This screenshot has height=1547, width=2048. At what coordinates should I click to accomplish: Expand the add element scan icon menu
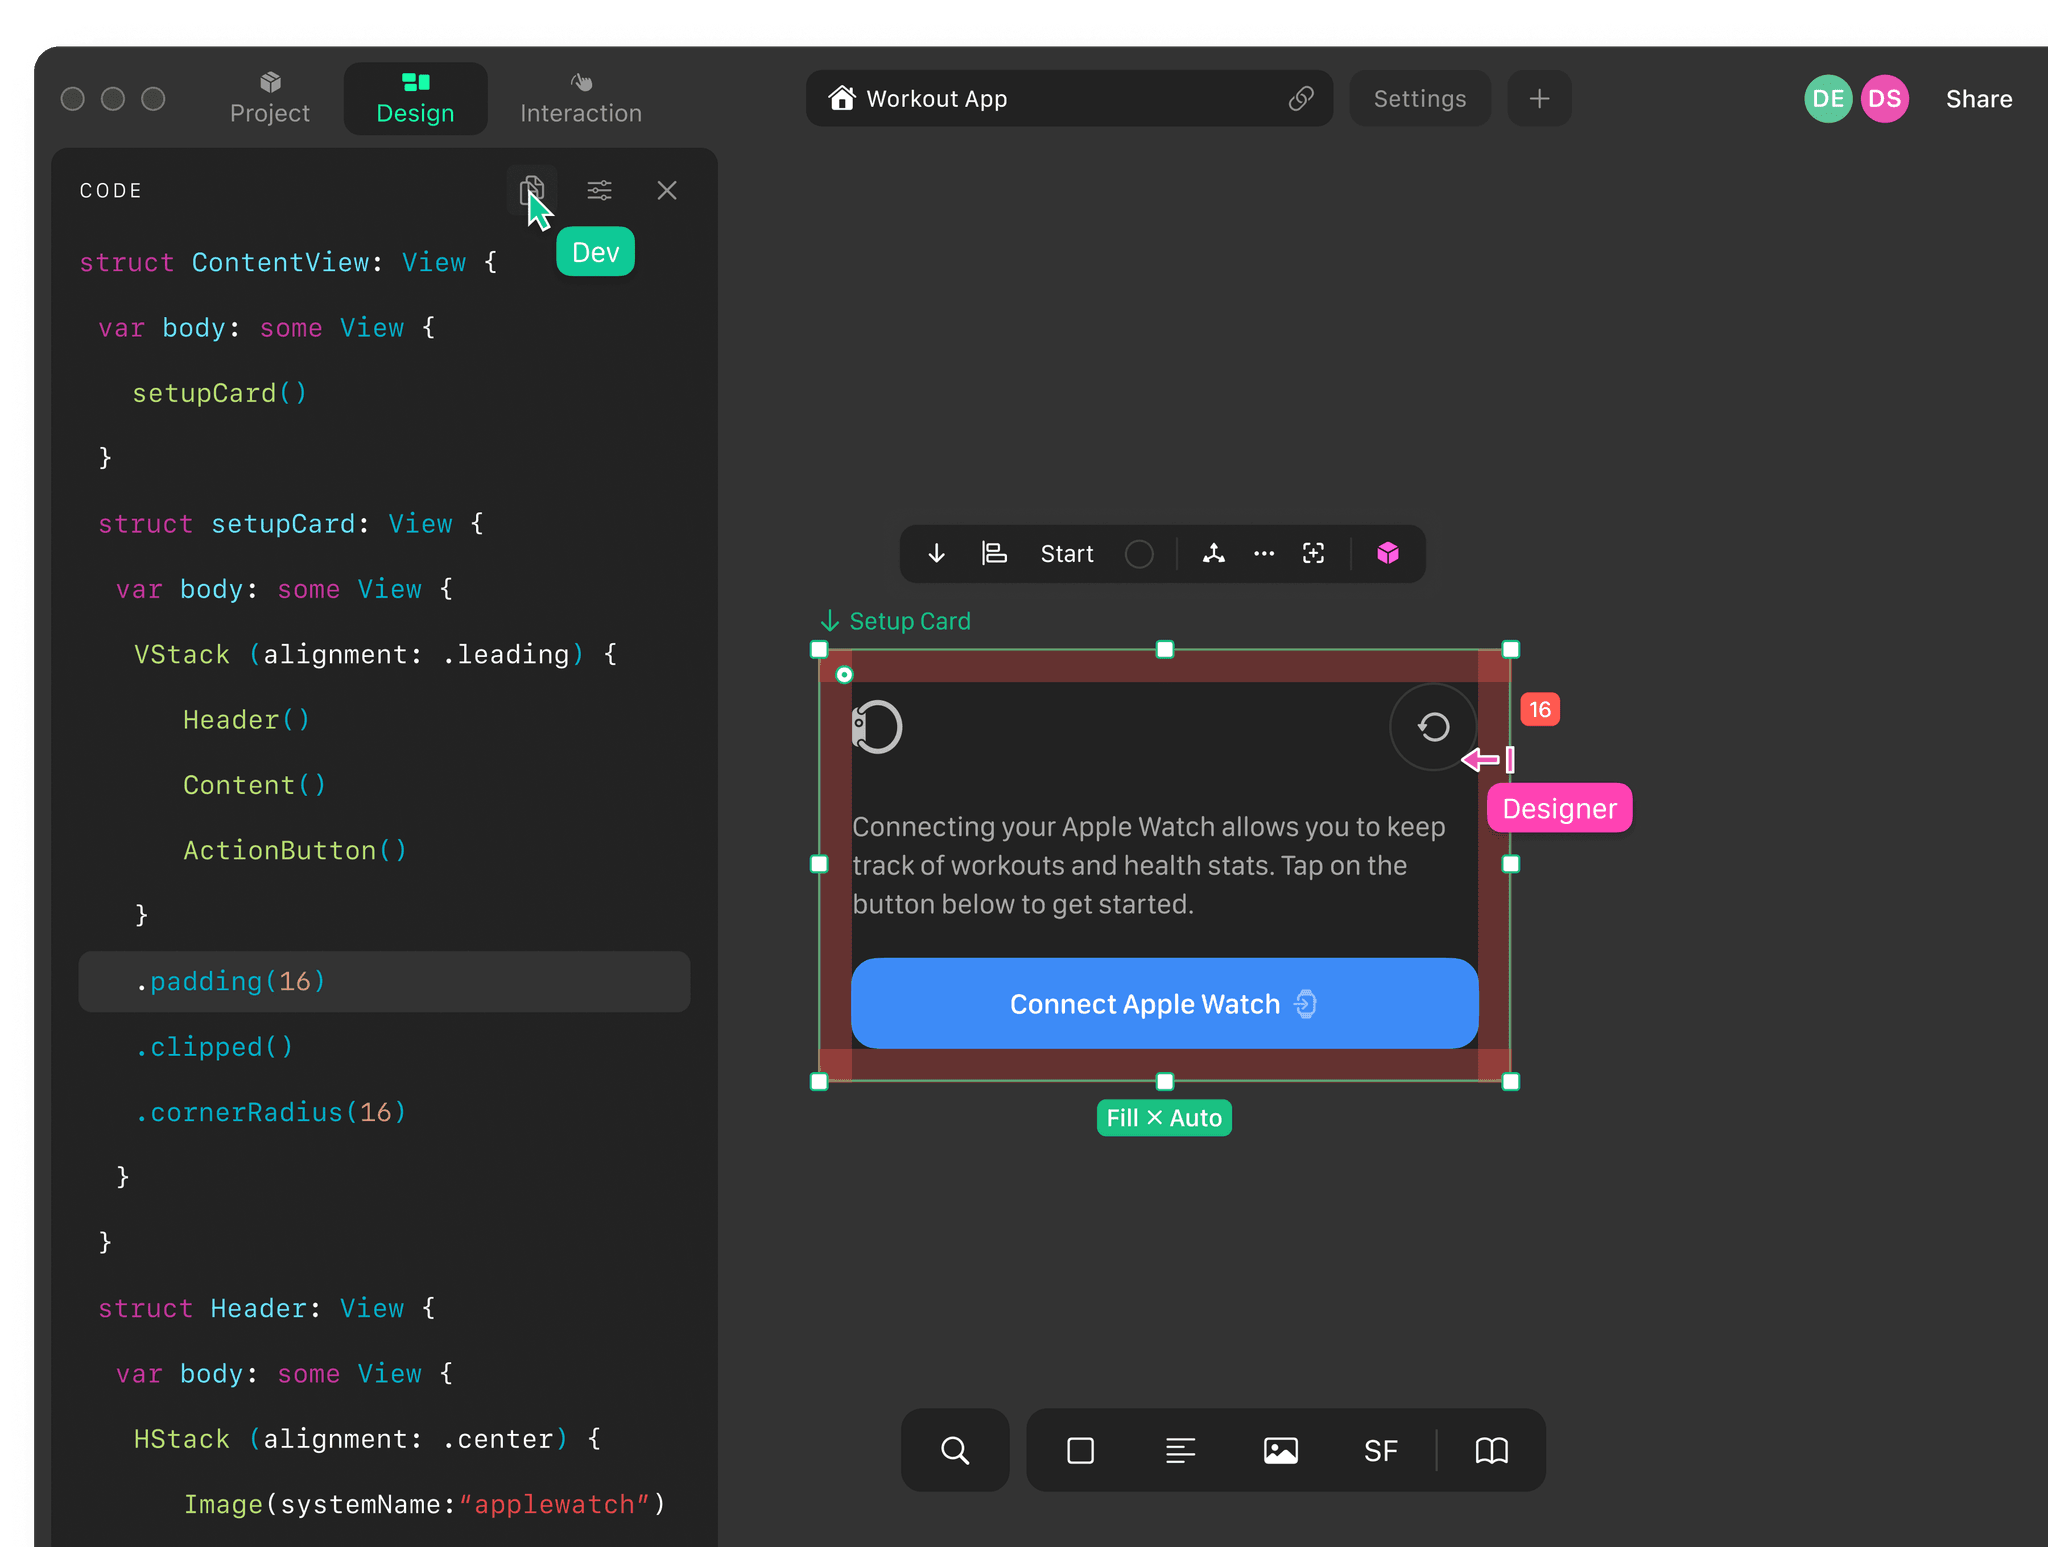click(x=1314, y=553)
